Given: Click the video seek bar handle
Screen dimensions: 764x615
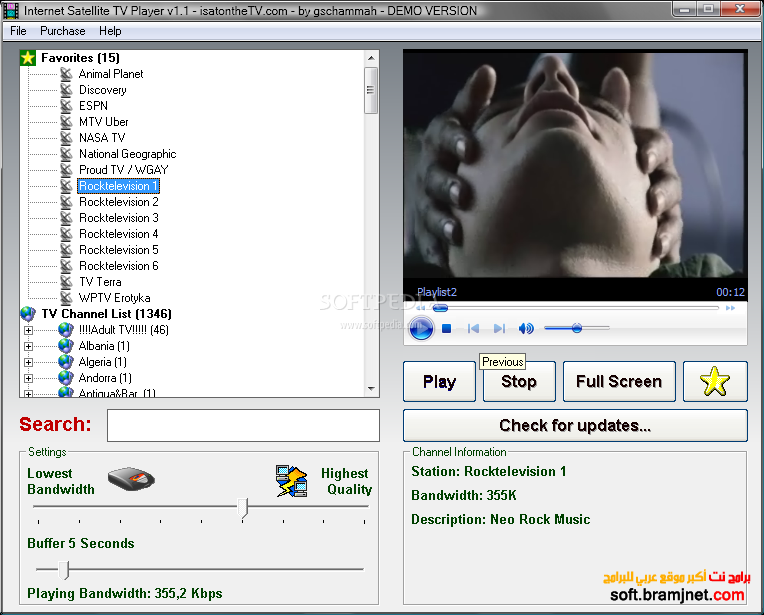Looking at the screenshot, I should 440,308.
